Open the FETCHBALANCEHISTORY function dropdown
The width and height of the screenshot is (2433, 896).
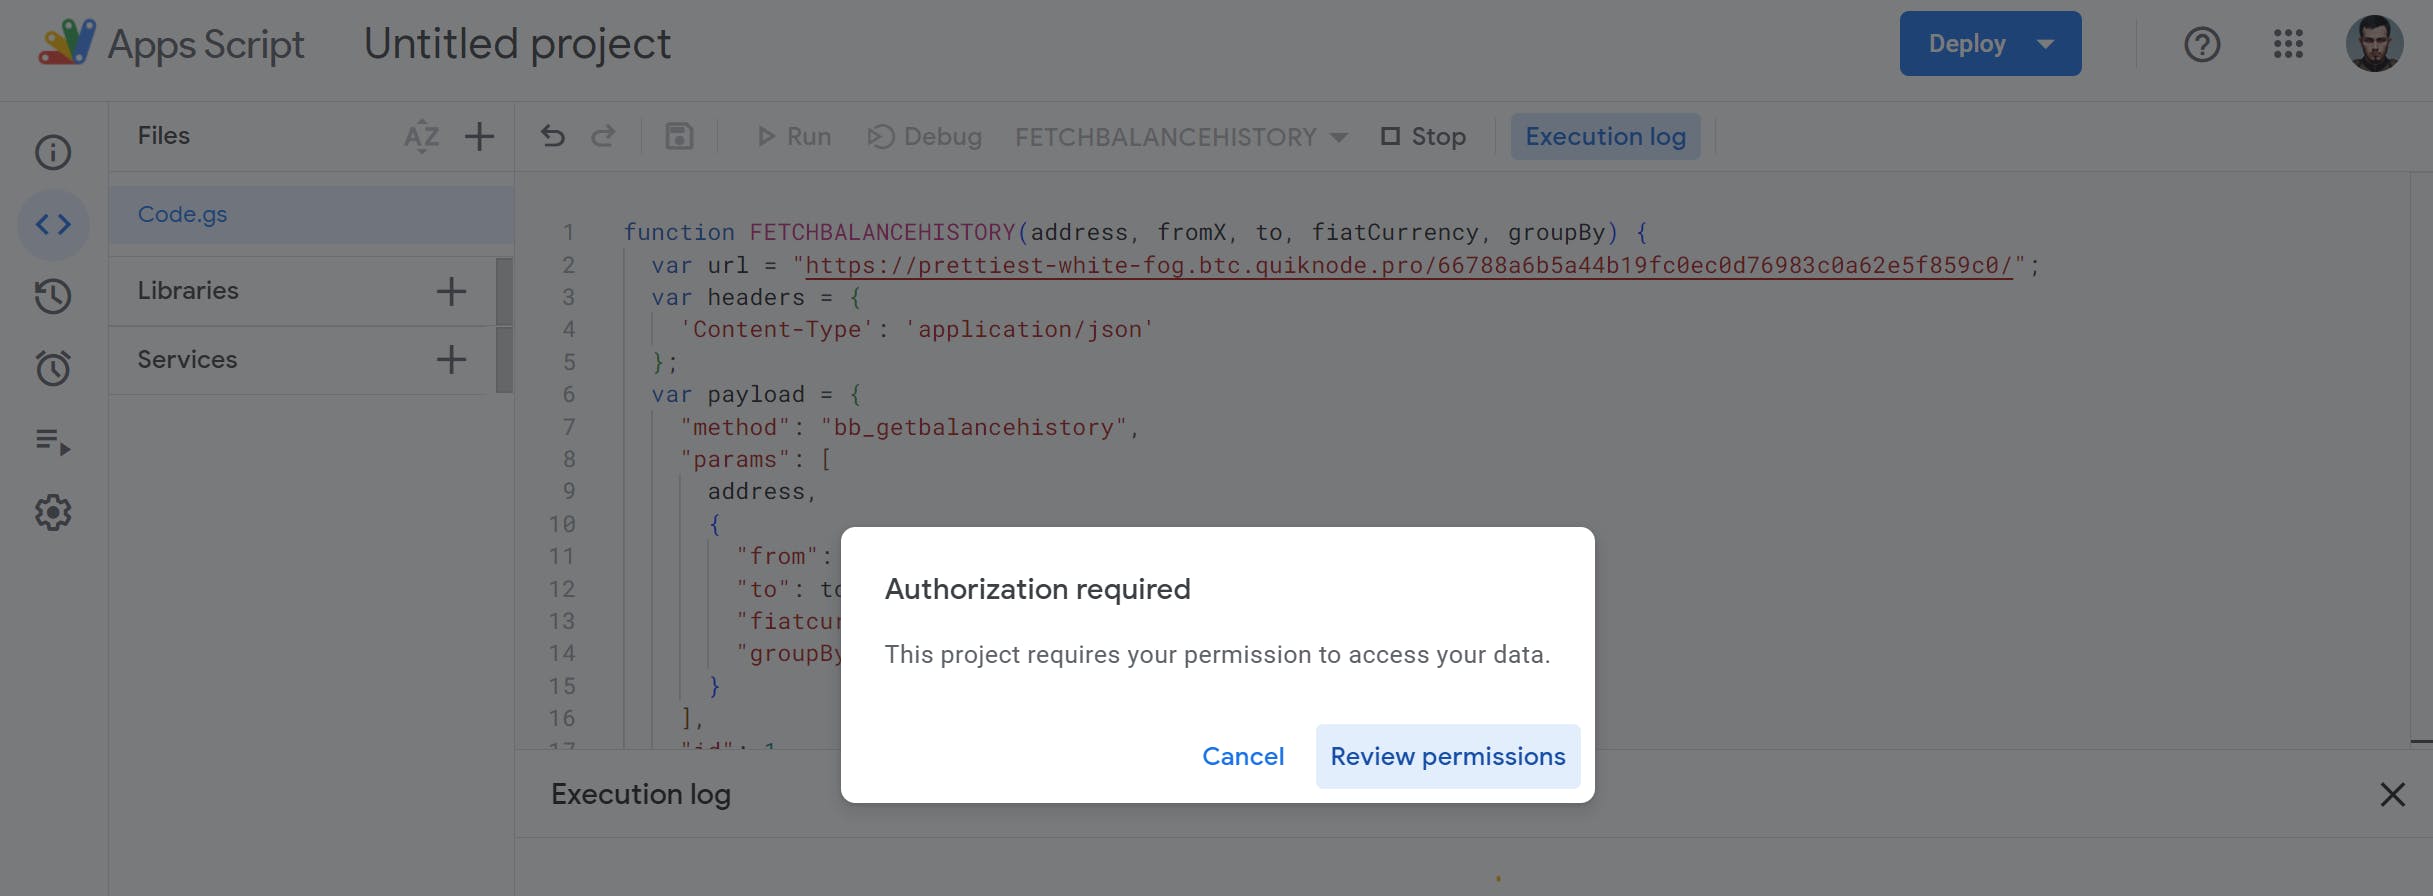[x=1181, y=137]
